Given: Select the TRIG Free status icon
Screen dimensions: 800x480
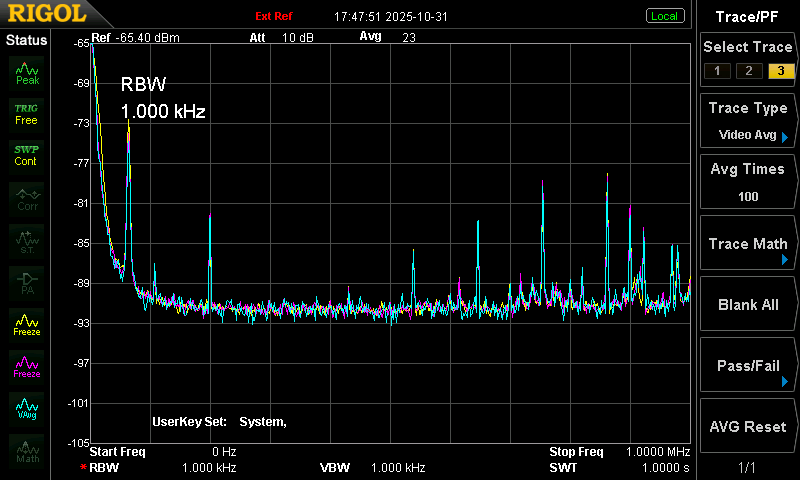Looking at the screenshot, I should point(27,115).
